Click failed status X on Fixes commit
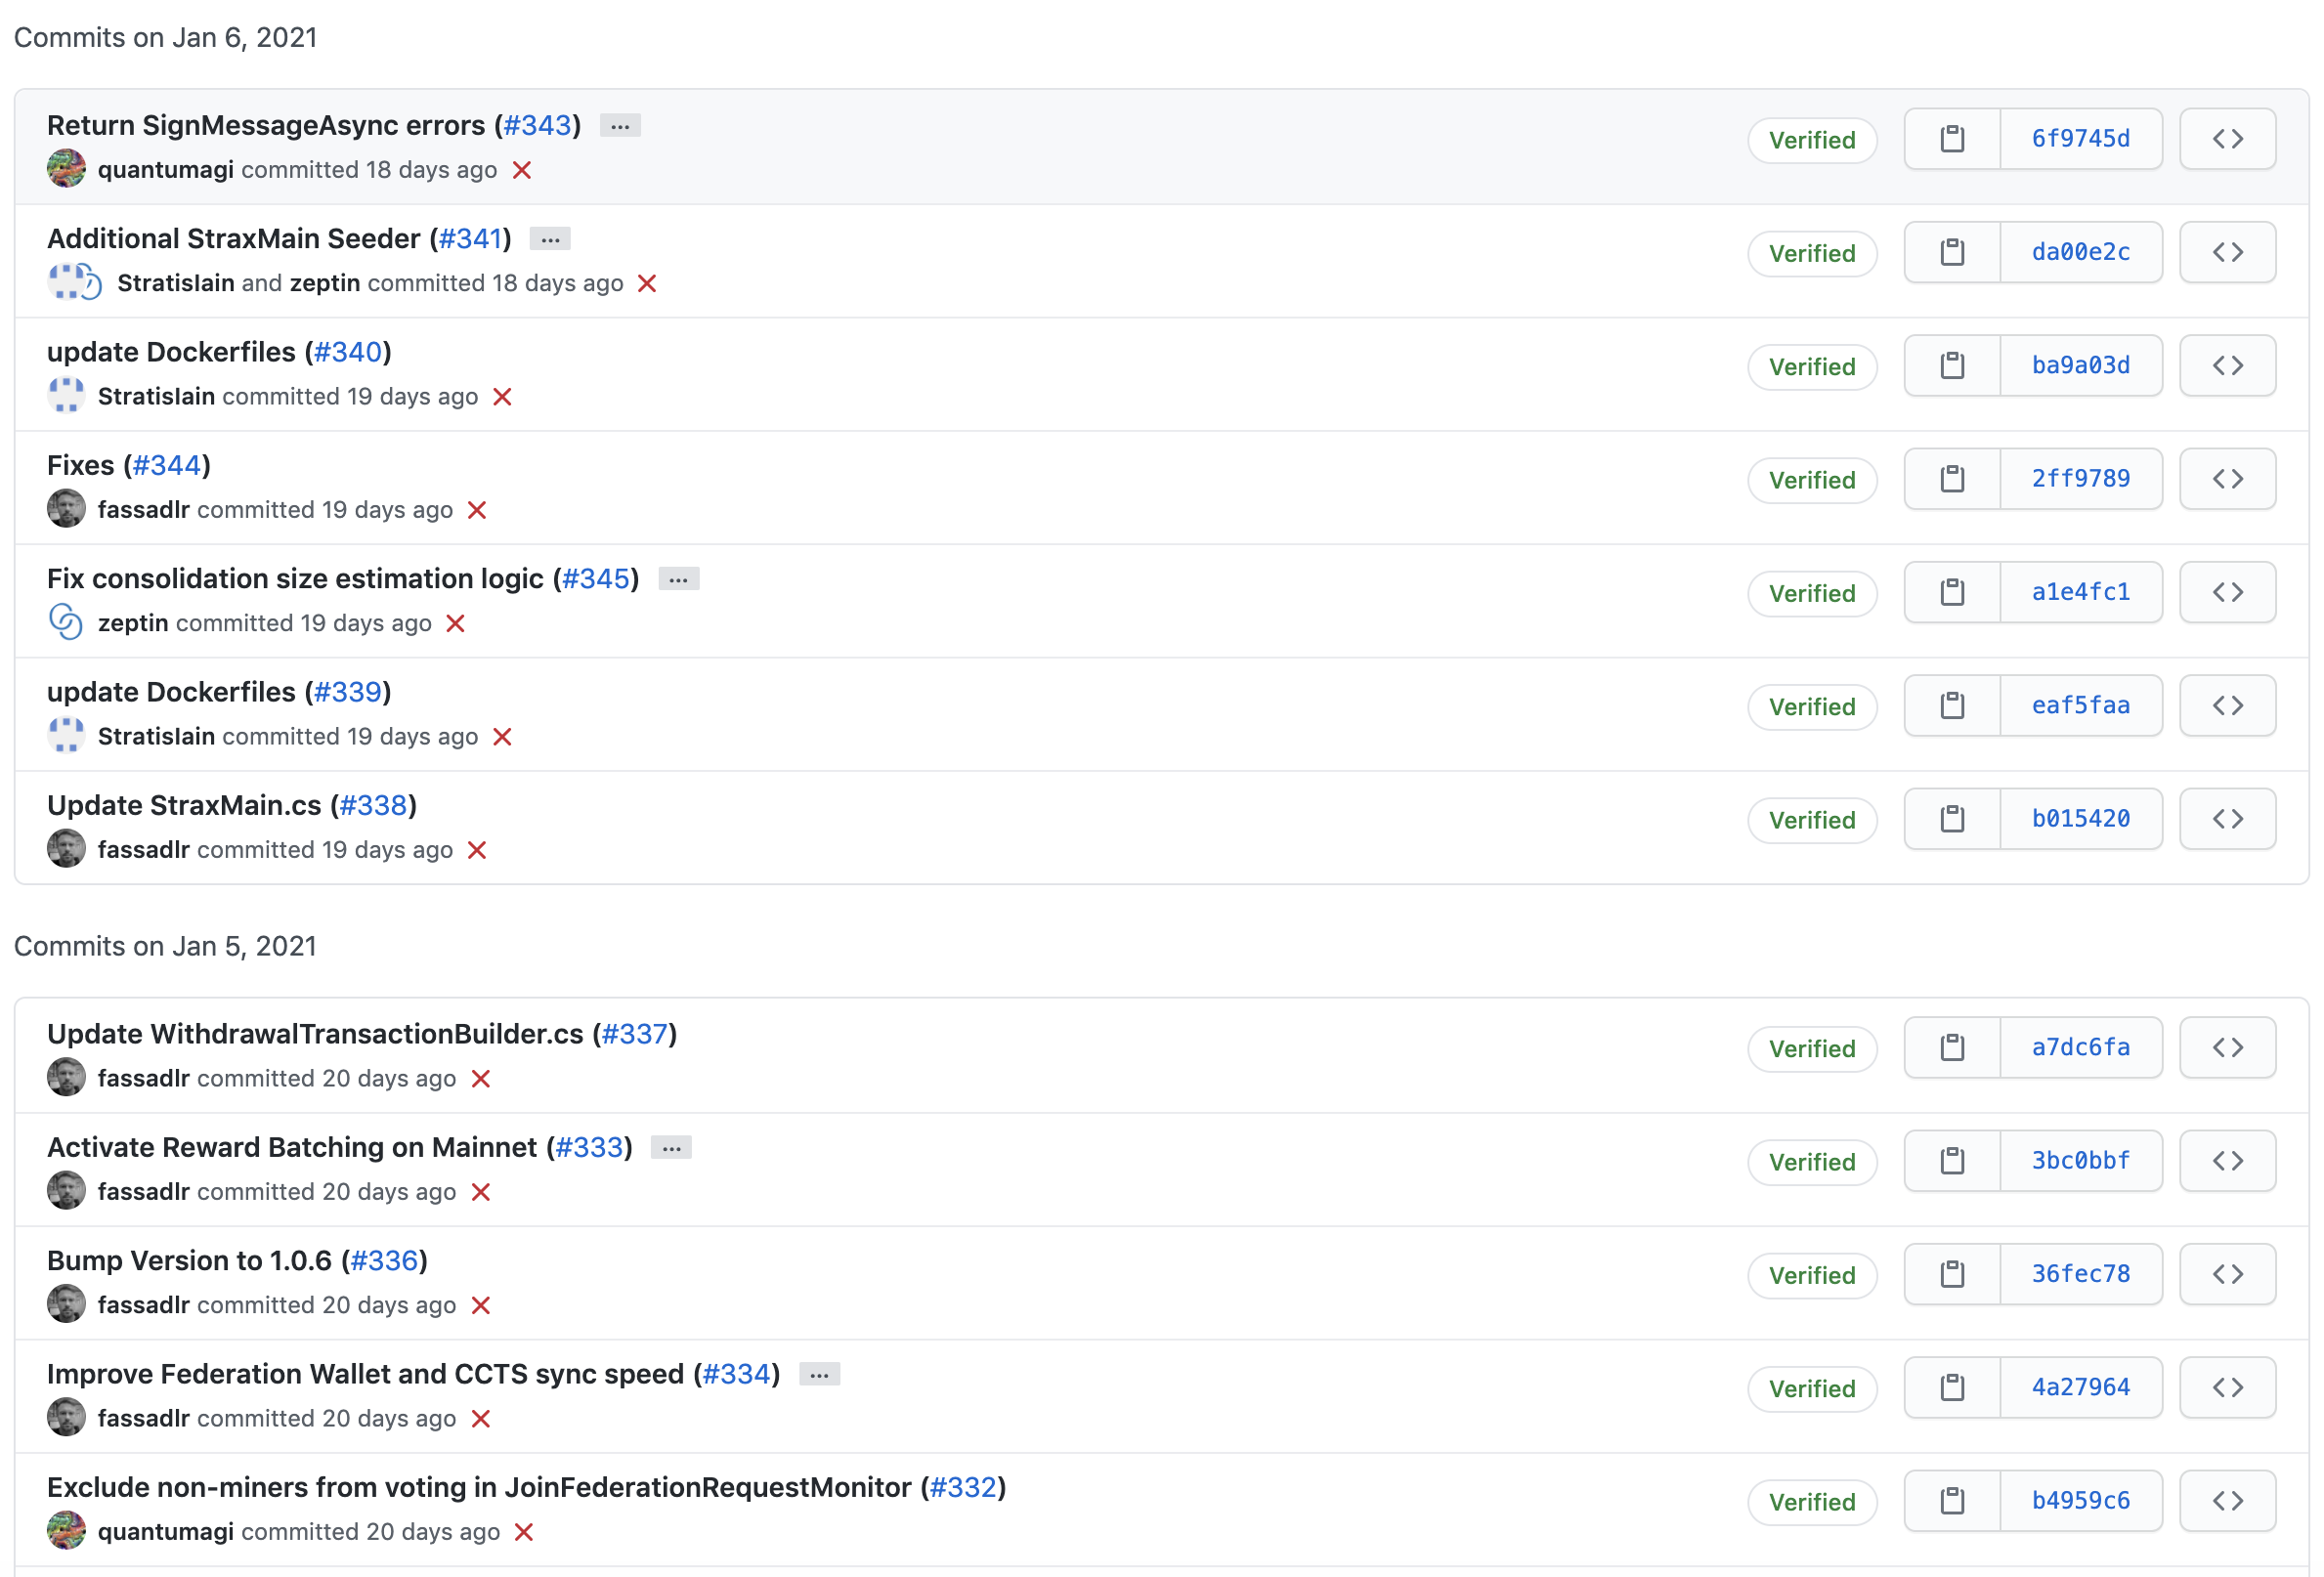This screenshot has width=2324, height=1577. click(x=477, y=510)
